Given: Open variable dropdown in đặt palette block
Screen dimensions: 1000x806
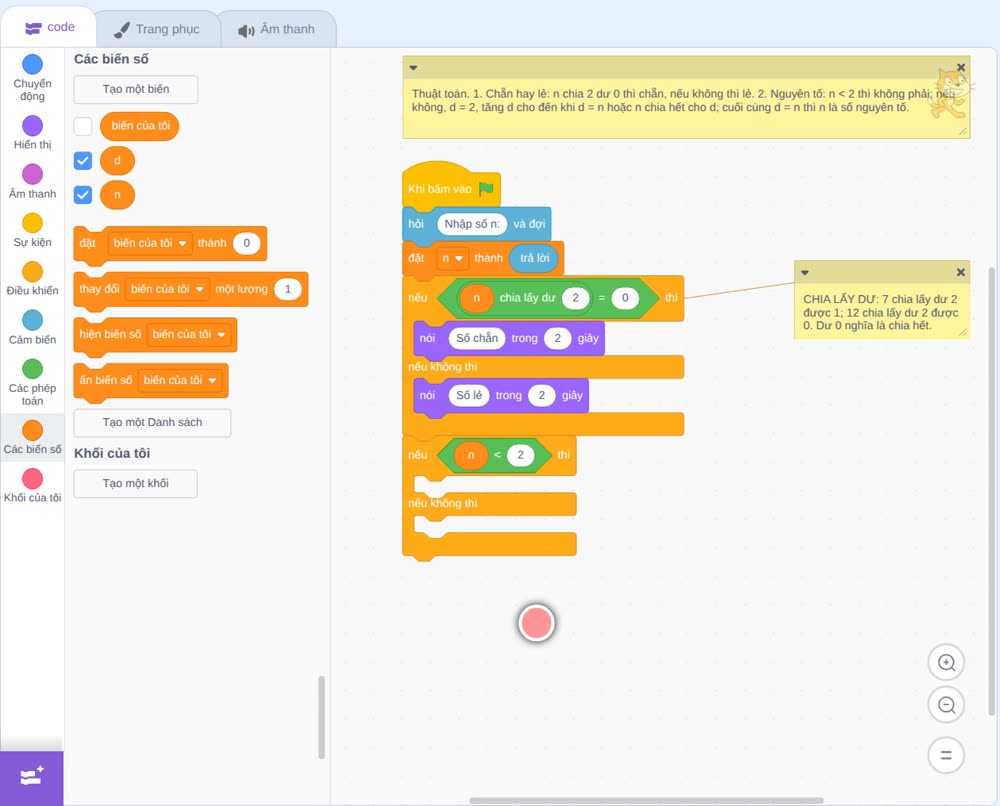Looking at the screenshot, I should coord(150,243).
